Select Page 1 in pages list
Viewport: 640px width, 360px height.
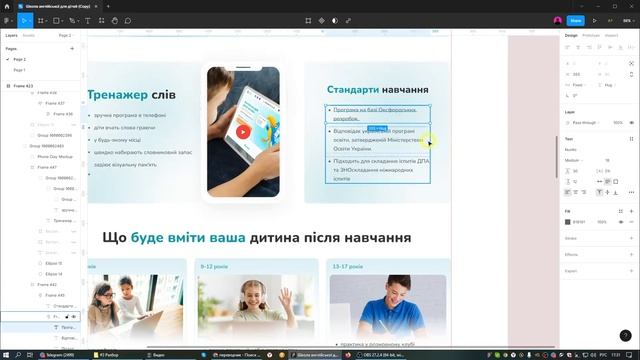[20, 70]
